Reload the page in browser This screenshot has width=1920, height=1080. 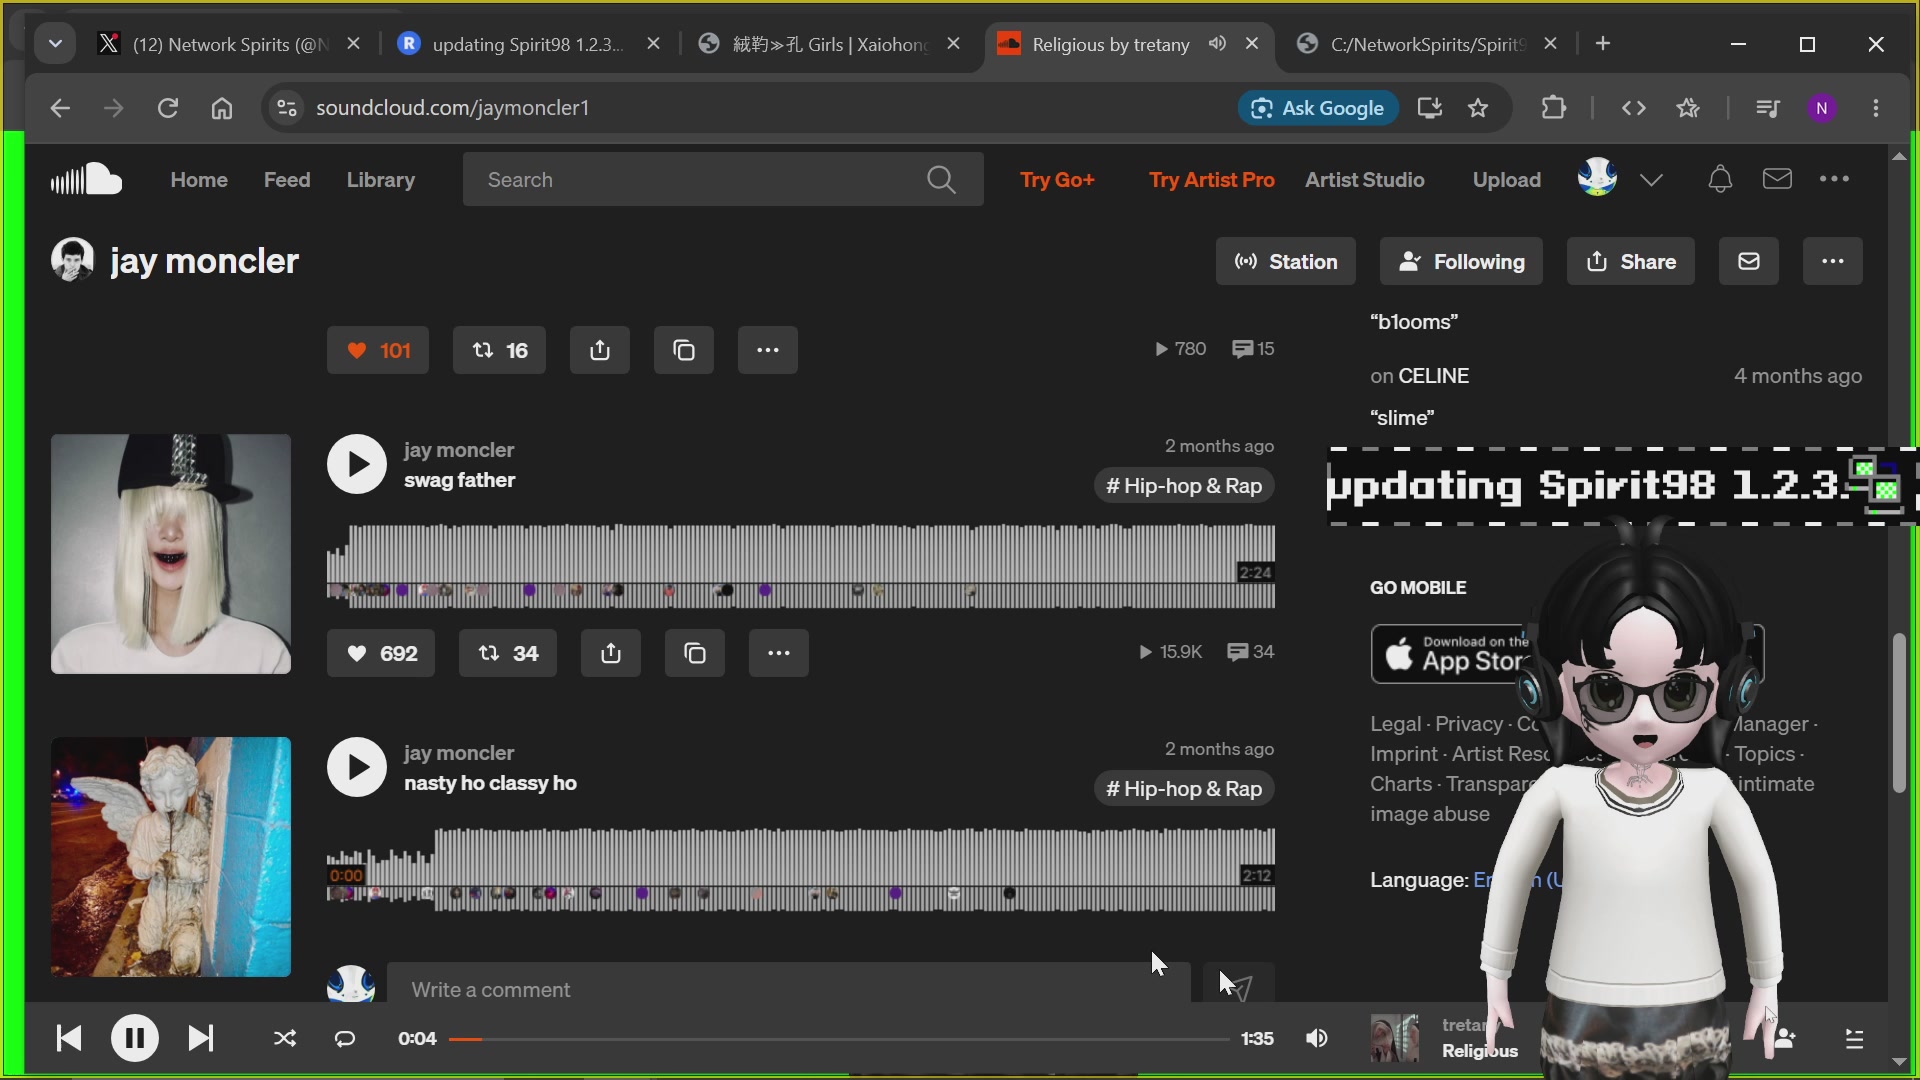click(x=168, y=108)
